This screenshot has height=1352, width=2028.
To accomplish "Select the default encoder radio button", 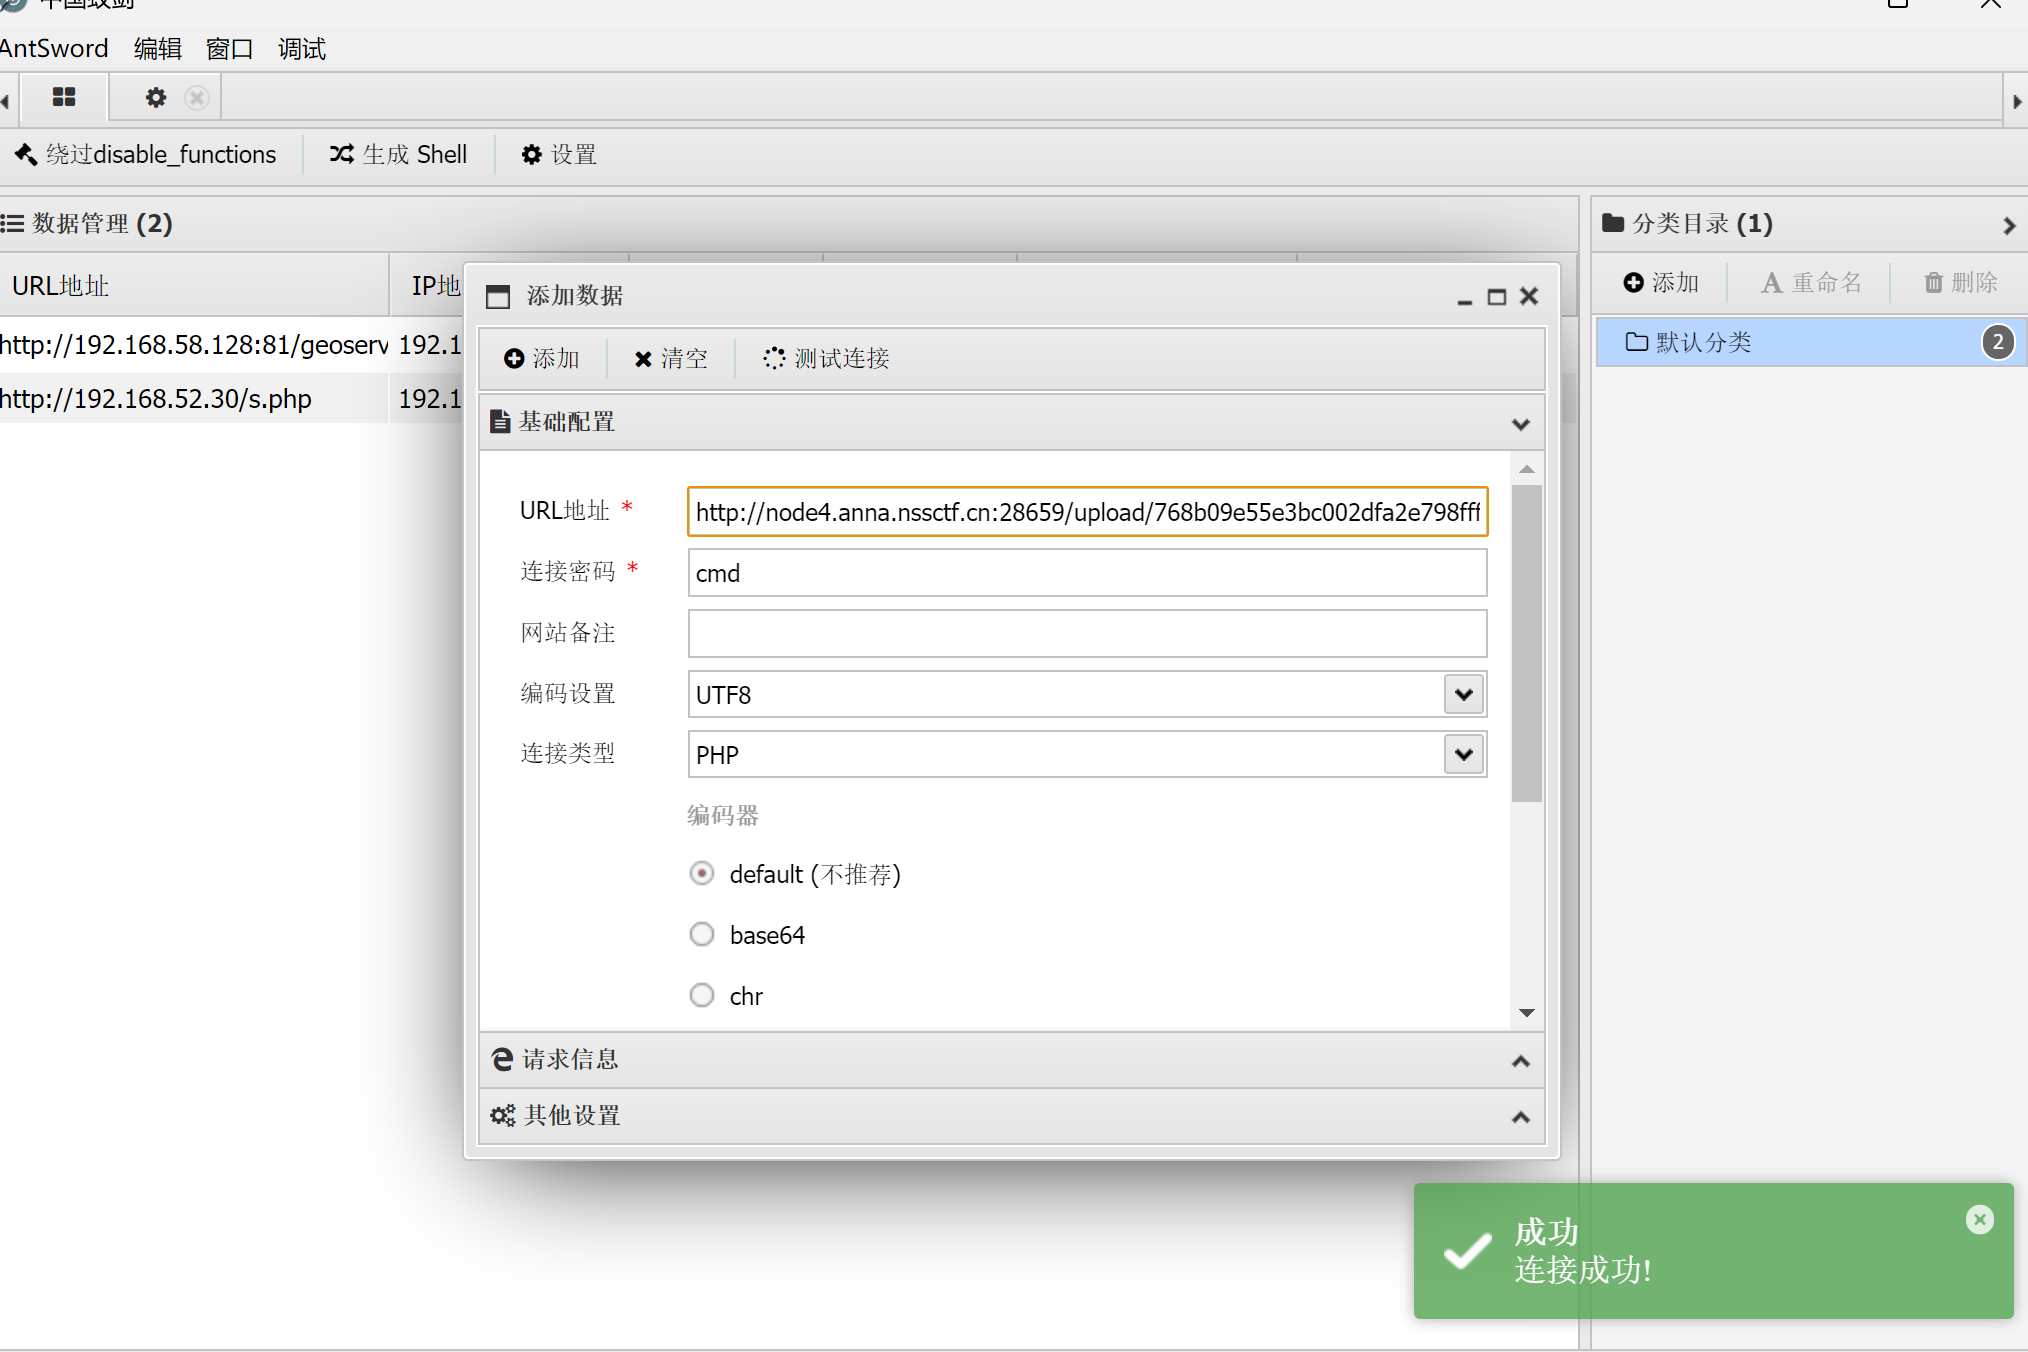I will 702,873.
